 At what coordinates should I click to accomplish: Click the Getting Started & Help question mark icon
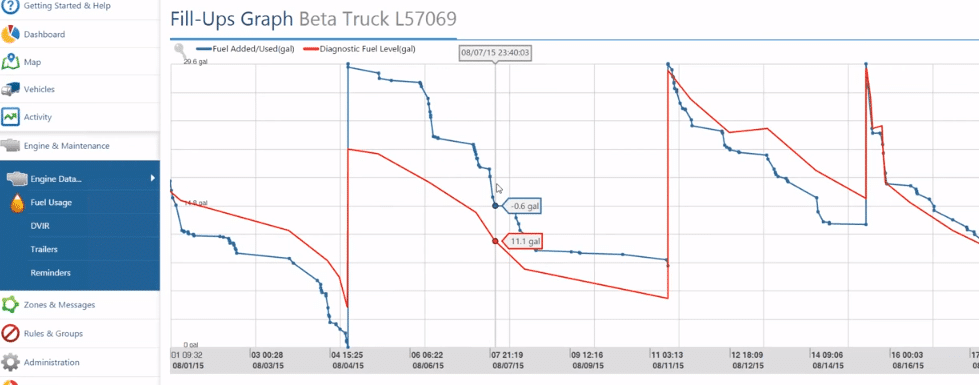tap(9, 5)
